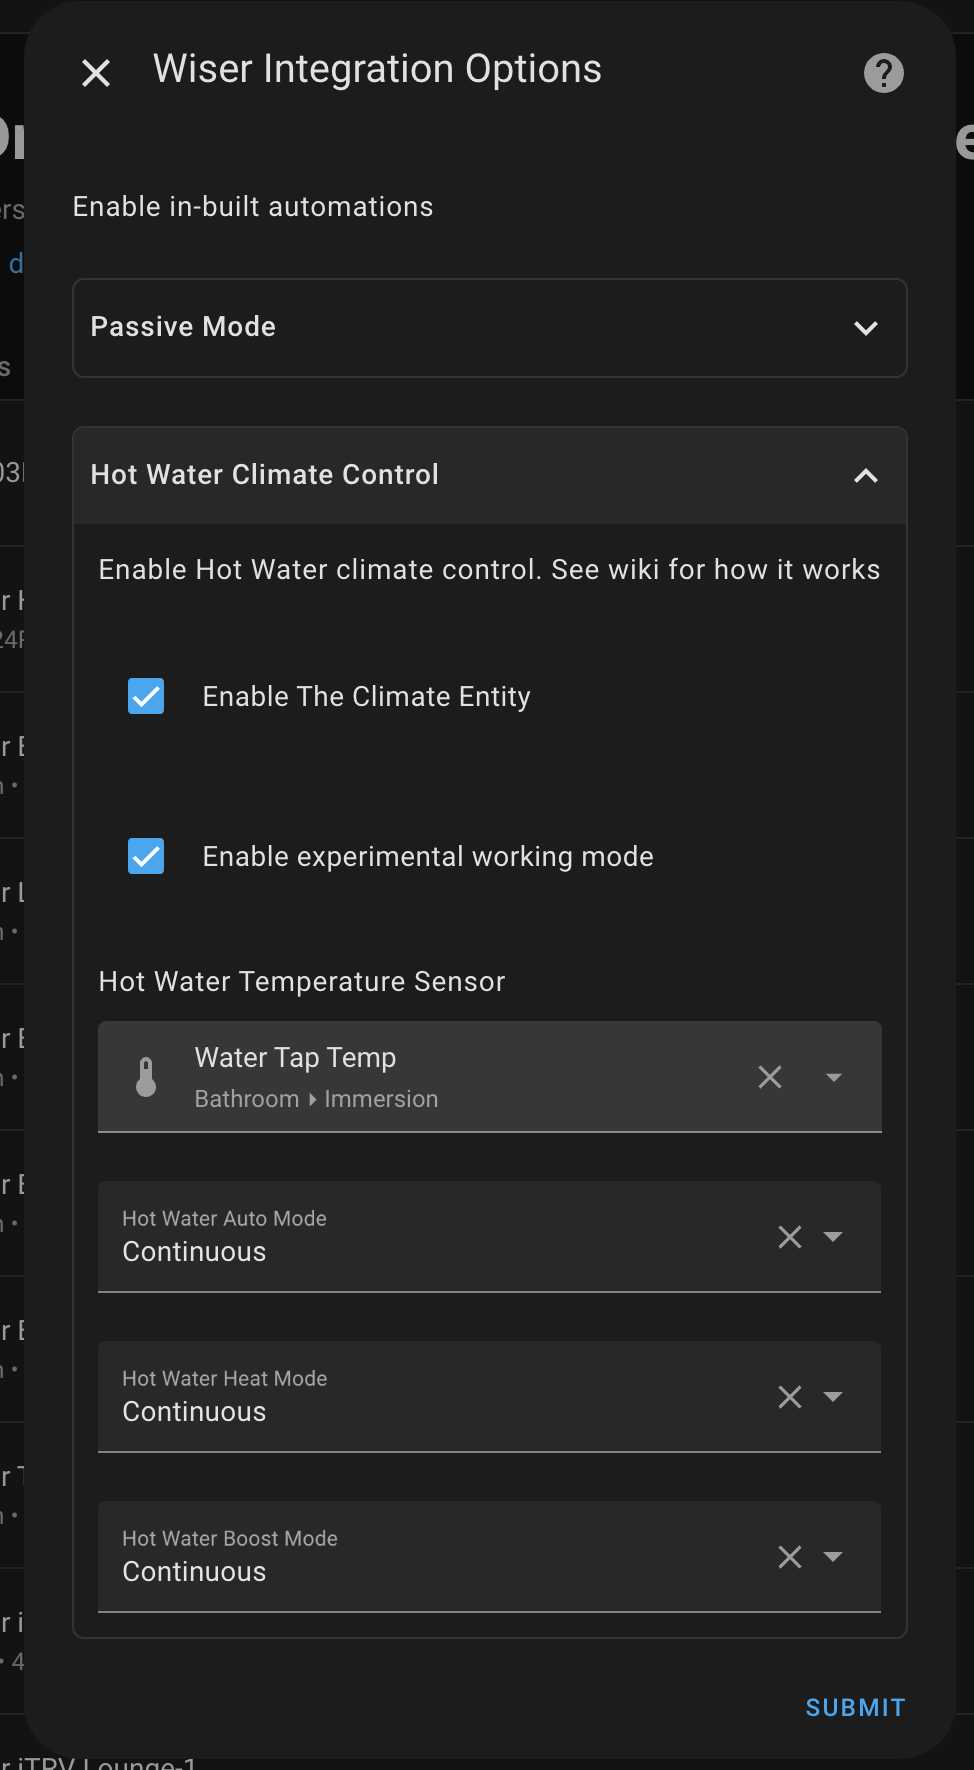This screenshot has width=974, height=1770.
Task: Toggle Enable experimental working mode checkbox
Action: tap(146, 856)
